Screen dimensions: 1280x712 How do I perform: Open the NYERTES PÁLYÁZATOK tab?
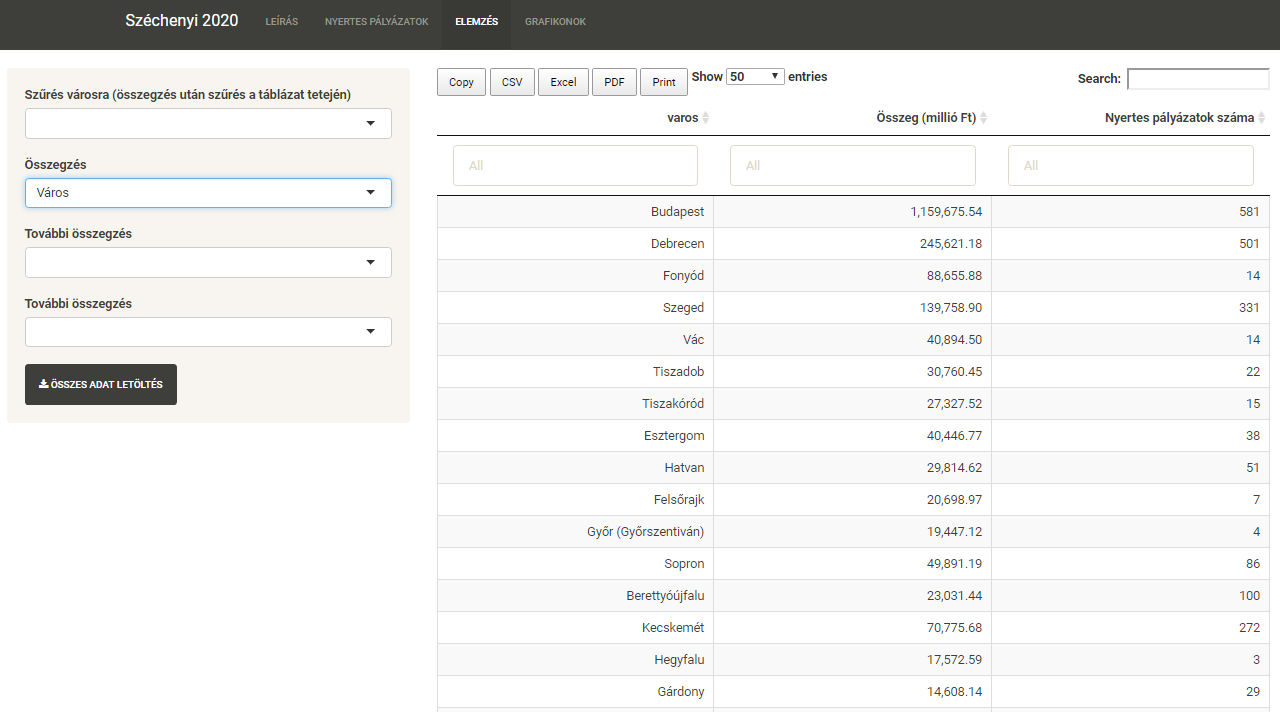pyautogui.click(x=376, y=22)
